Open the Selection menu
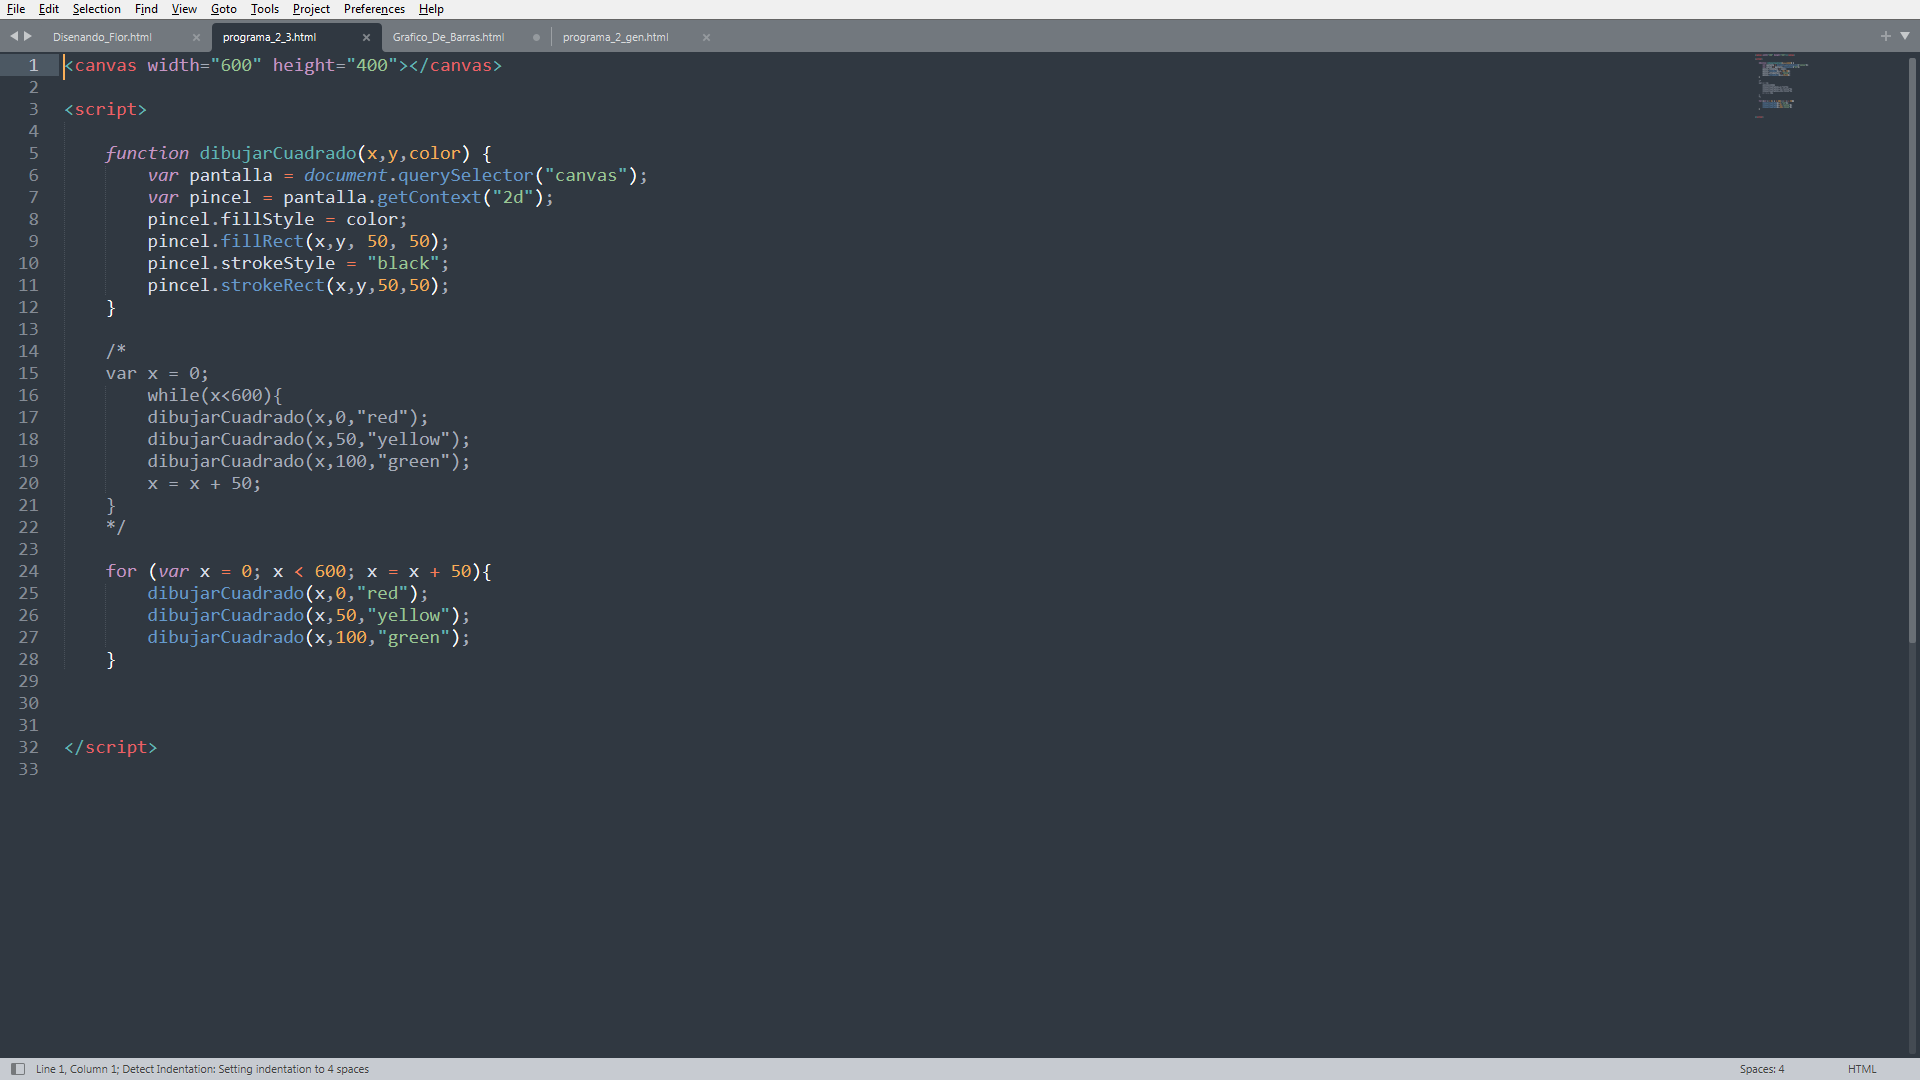 click(96, 9)
